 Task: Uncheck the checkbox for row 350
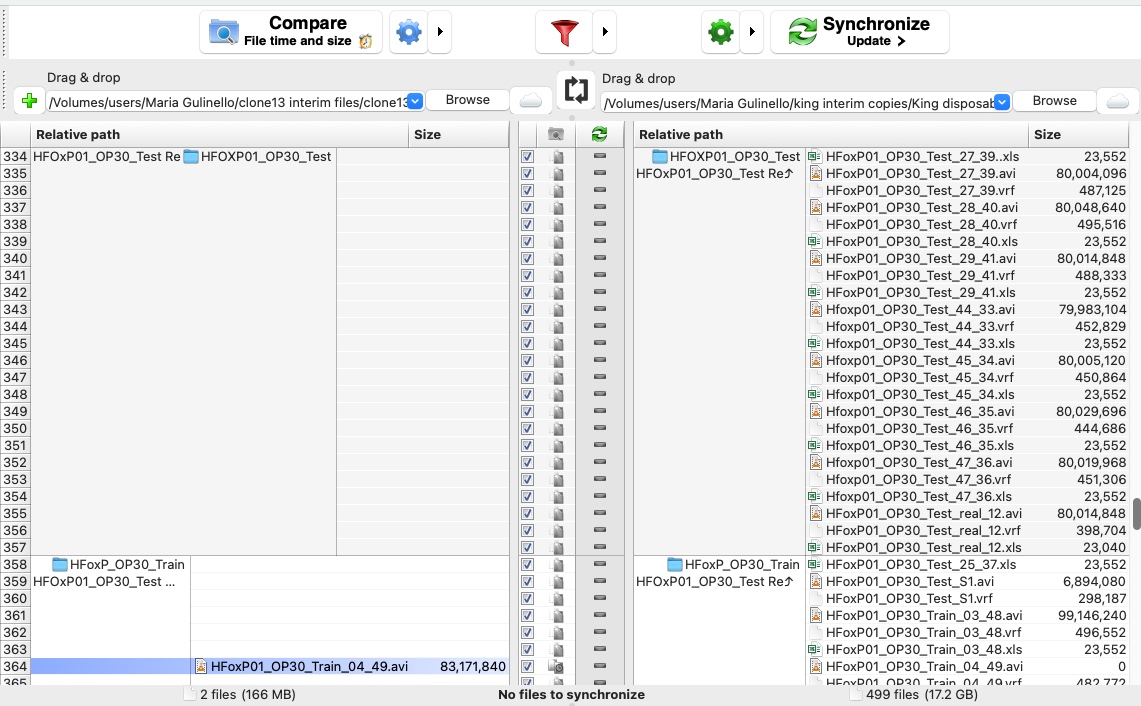(x=528, y=428)
